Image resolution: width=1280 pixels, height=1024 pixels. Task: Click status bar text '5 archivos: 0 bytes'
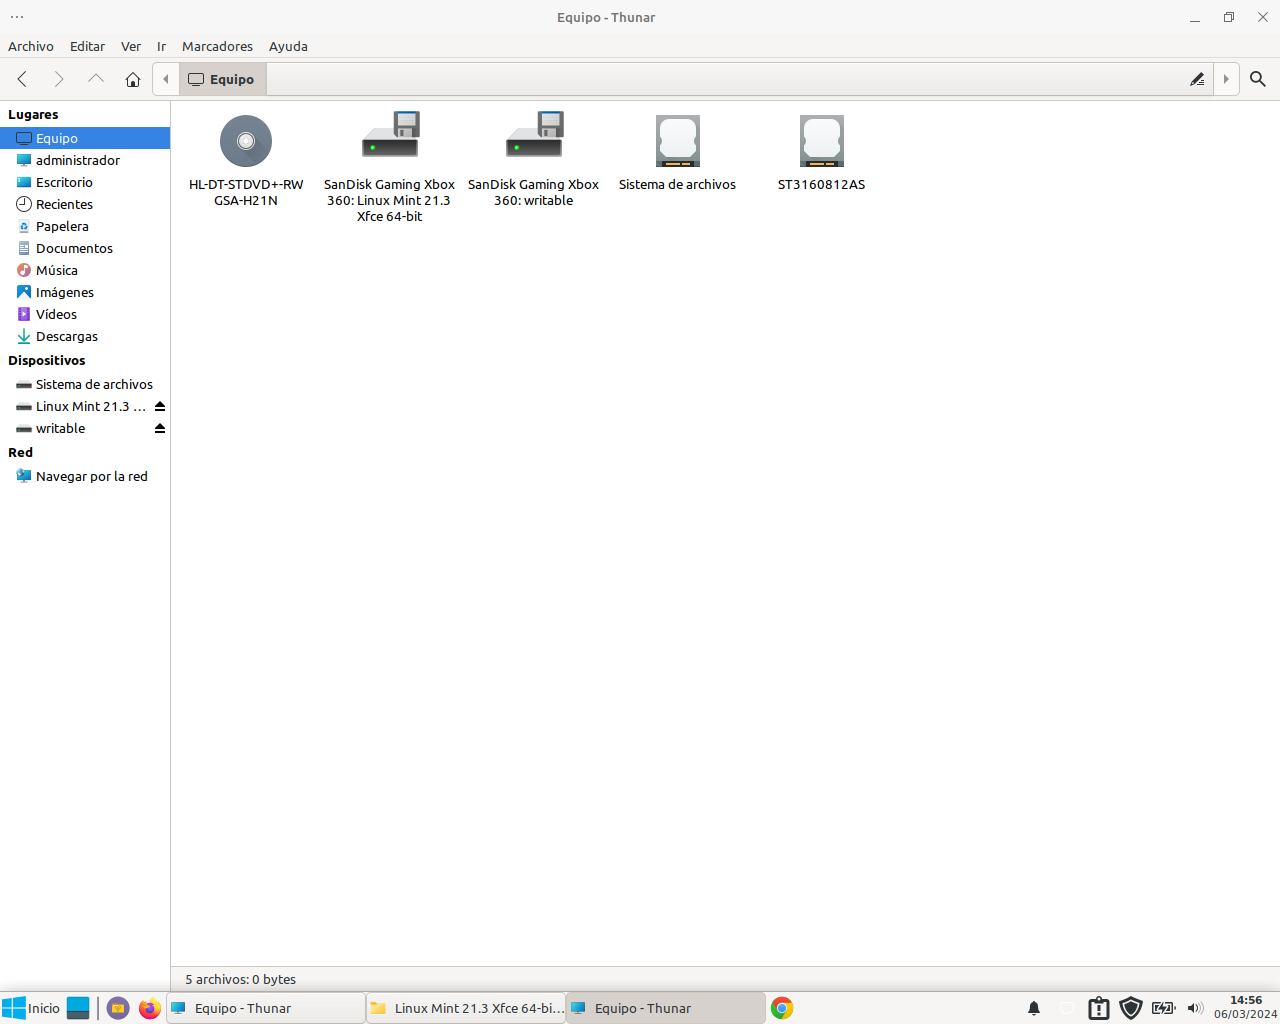(x=241, y=979)
